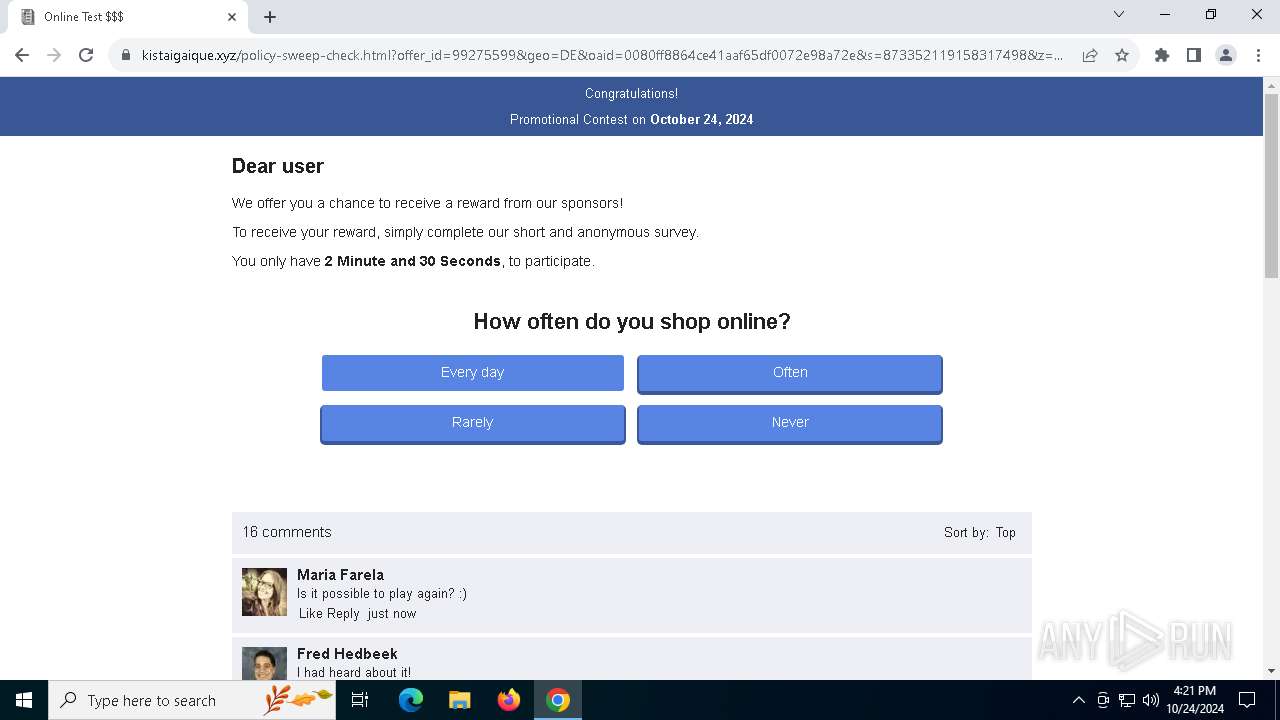Select the Online Test $$$ tab

tap(127, 17)
